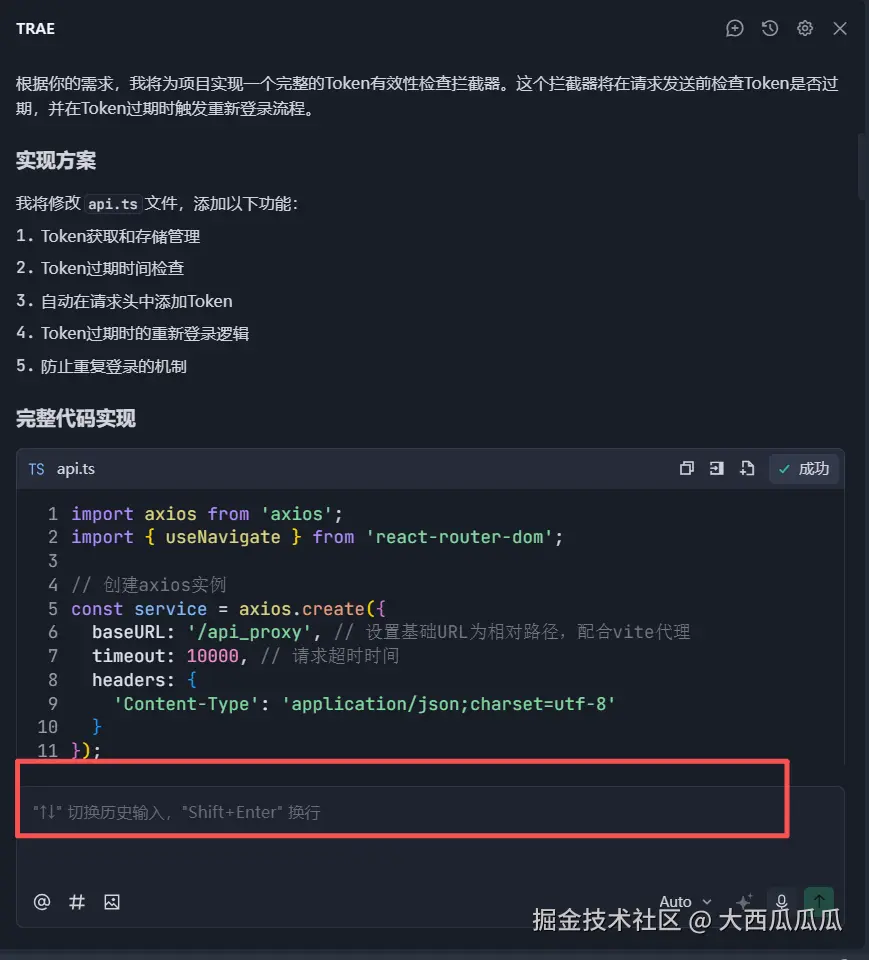Expand the Auto model dropdown
The image size is (869, 960).
coord(685,901)
